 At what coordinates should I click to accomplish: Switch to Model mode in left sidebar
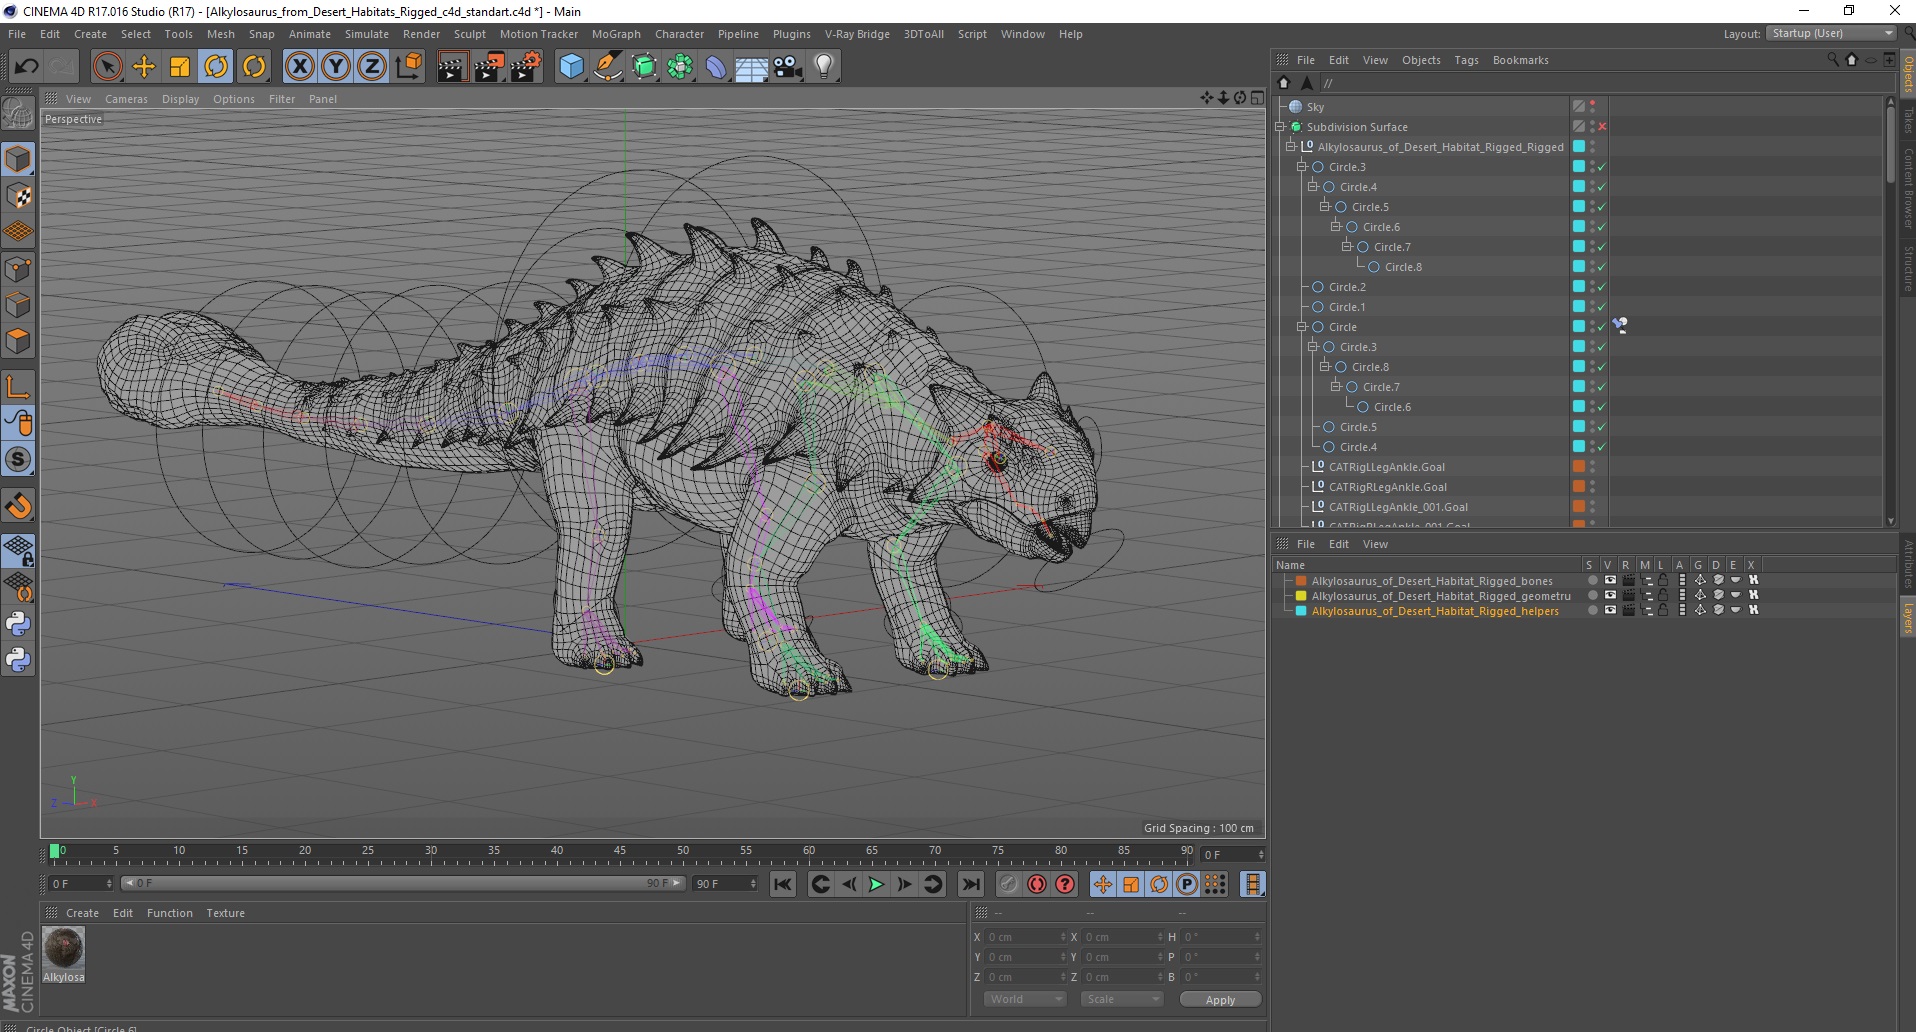18,159
